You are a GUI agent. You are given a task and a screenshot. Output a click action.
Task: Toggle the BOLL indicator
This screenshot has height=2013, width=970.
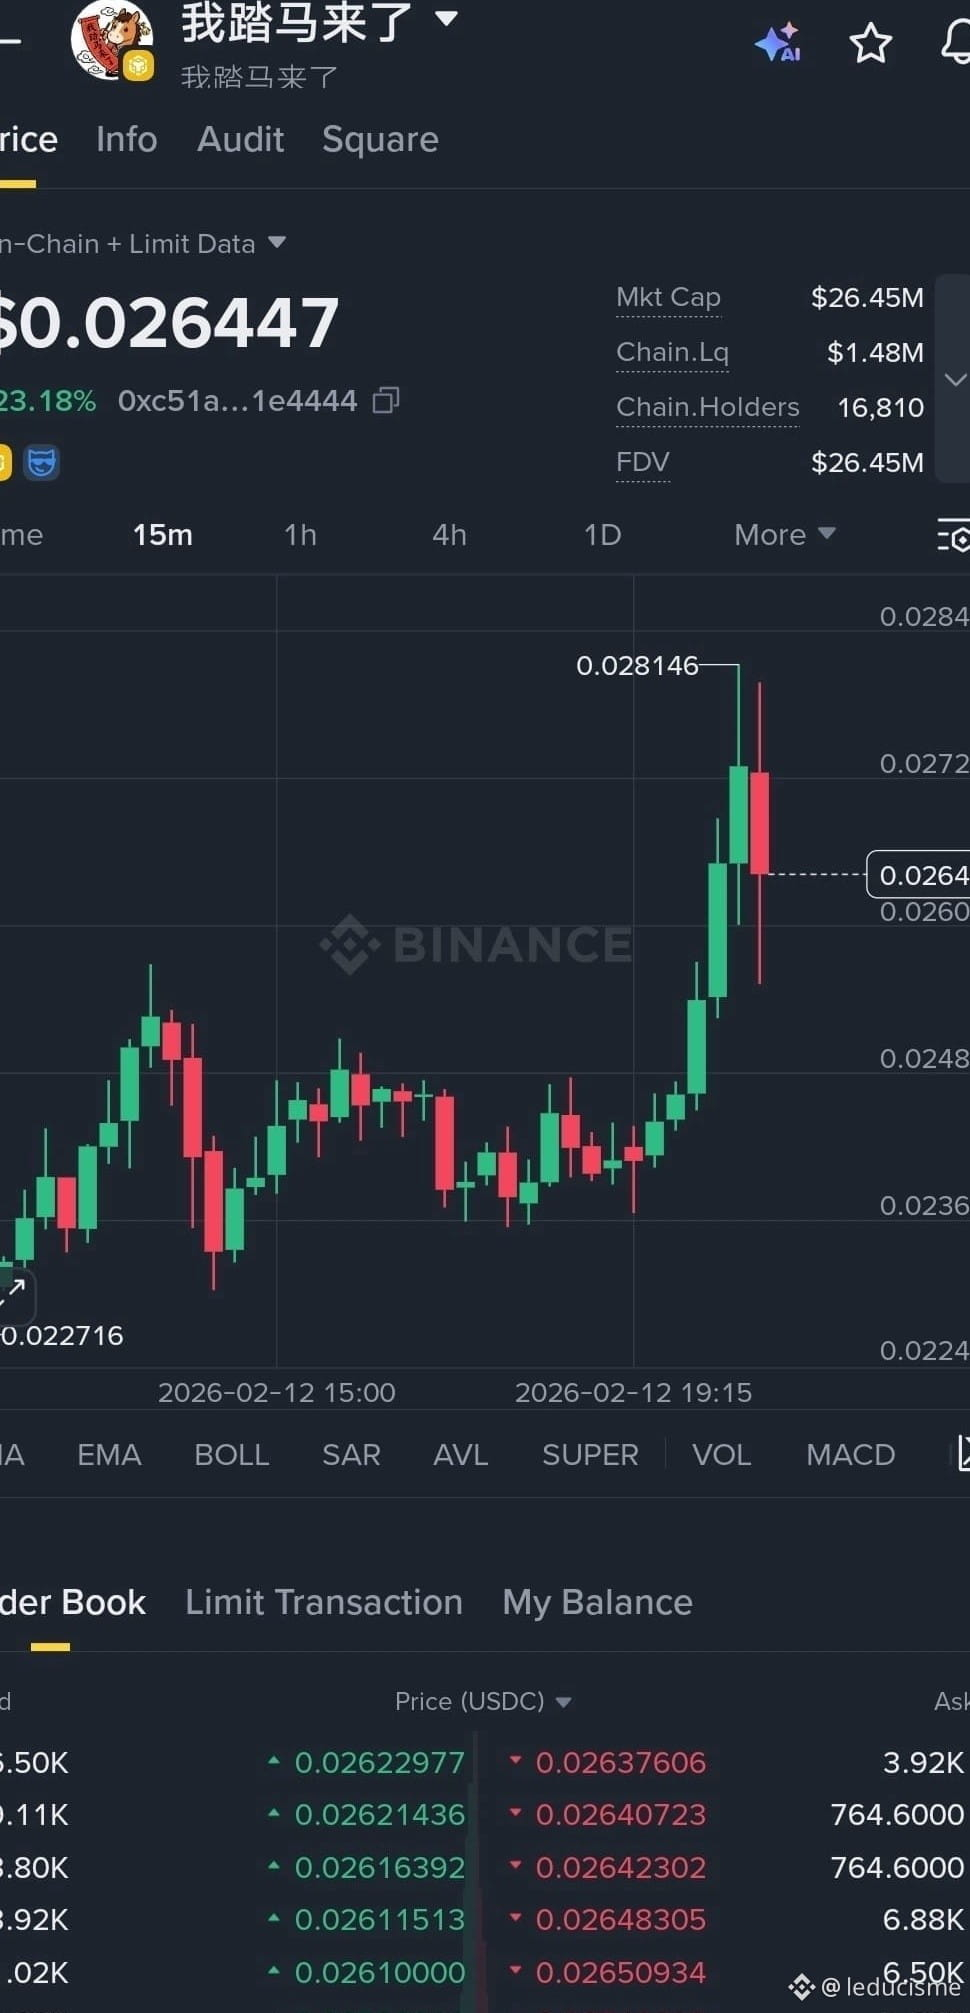click(x=231, y=1455)
